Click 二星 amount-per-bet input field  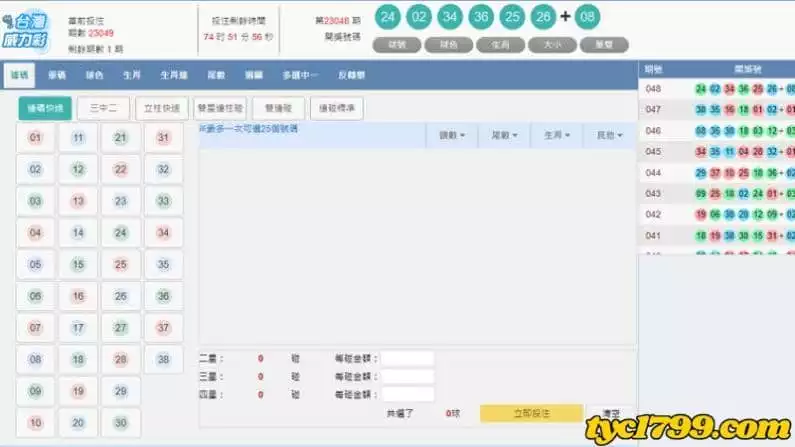coord(408,358)
